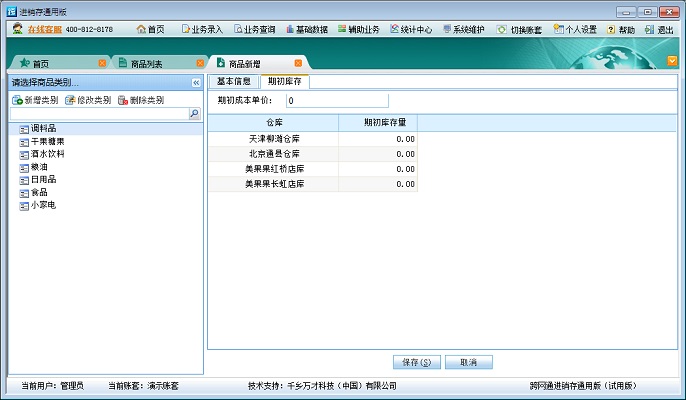Click the search magnifier in category panel
Screen dimensions: 686x400
coord(194,114)
